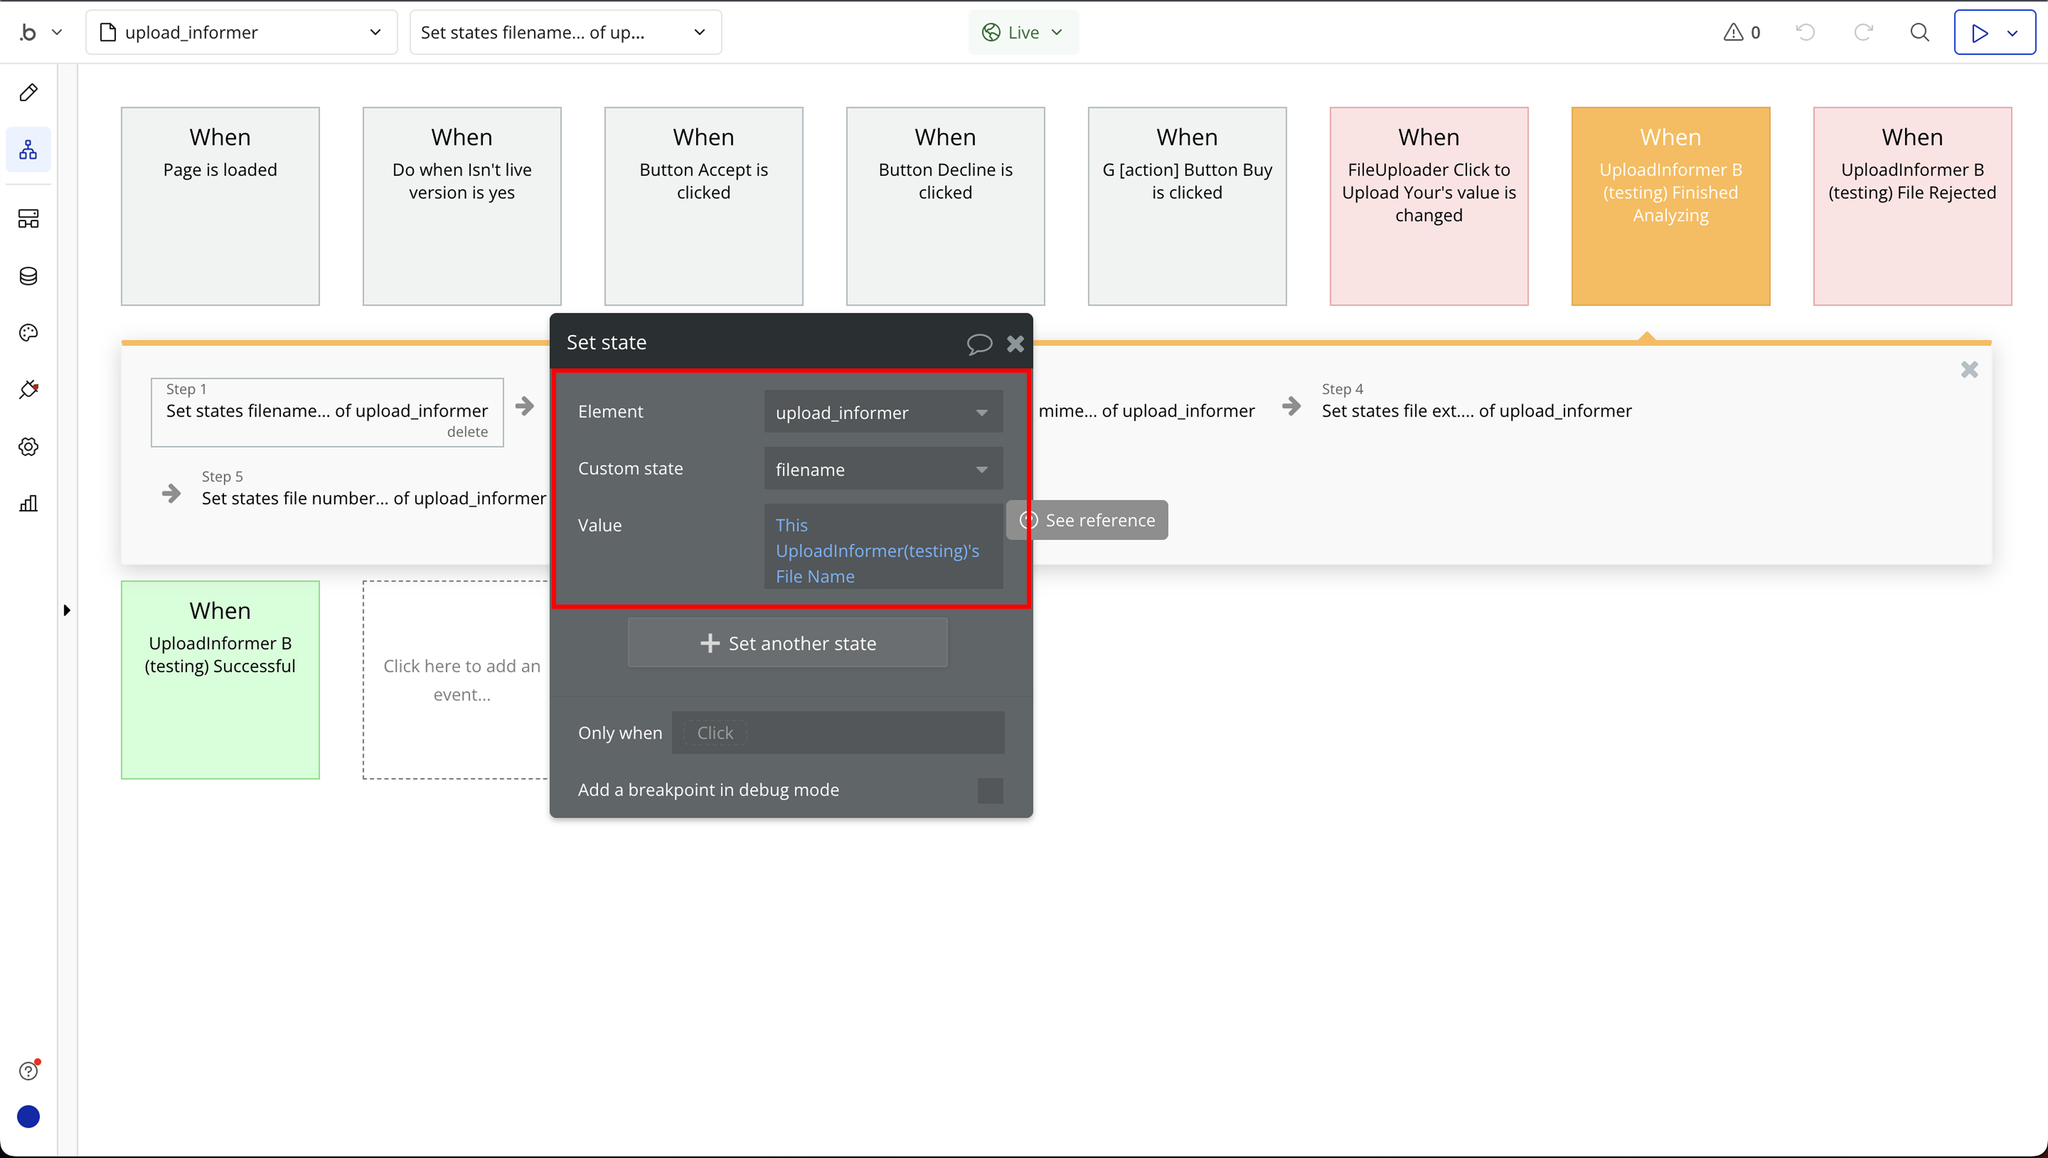Open the Plugins tab plug icon
2048x1158 pixels.
pos(28,390)
